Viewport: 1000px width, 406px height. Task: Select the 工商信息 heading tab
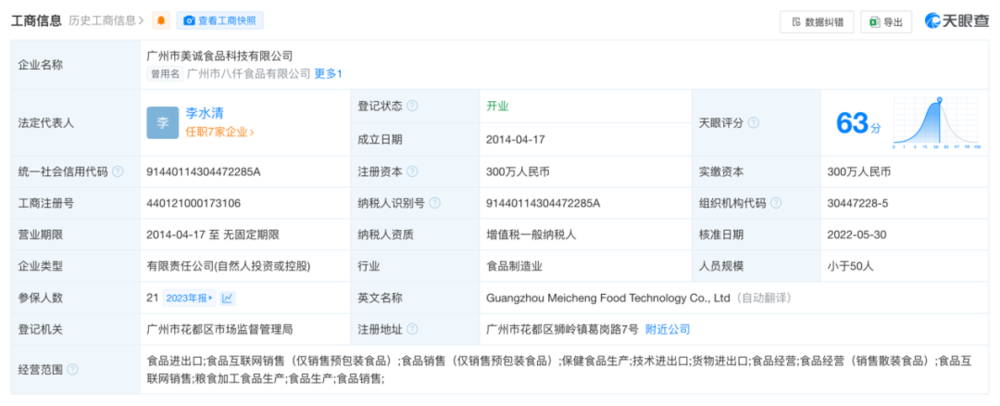(36, 20)
